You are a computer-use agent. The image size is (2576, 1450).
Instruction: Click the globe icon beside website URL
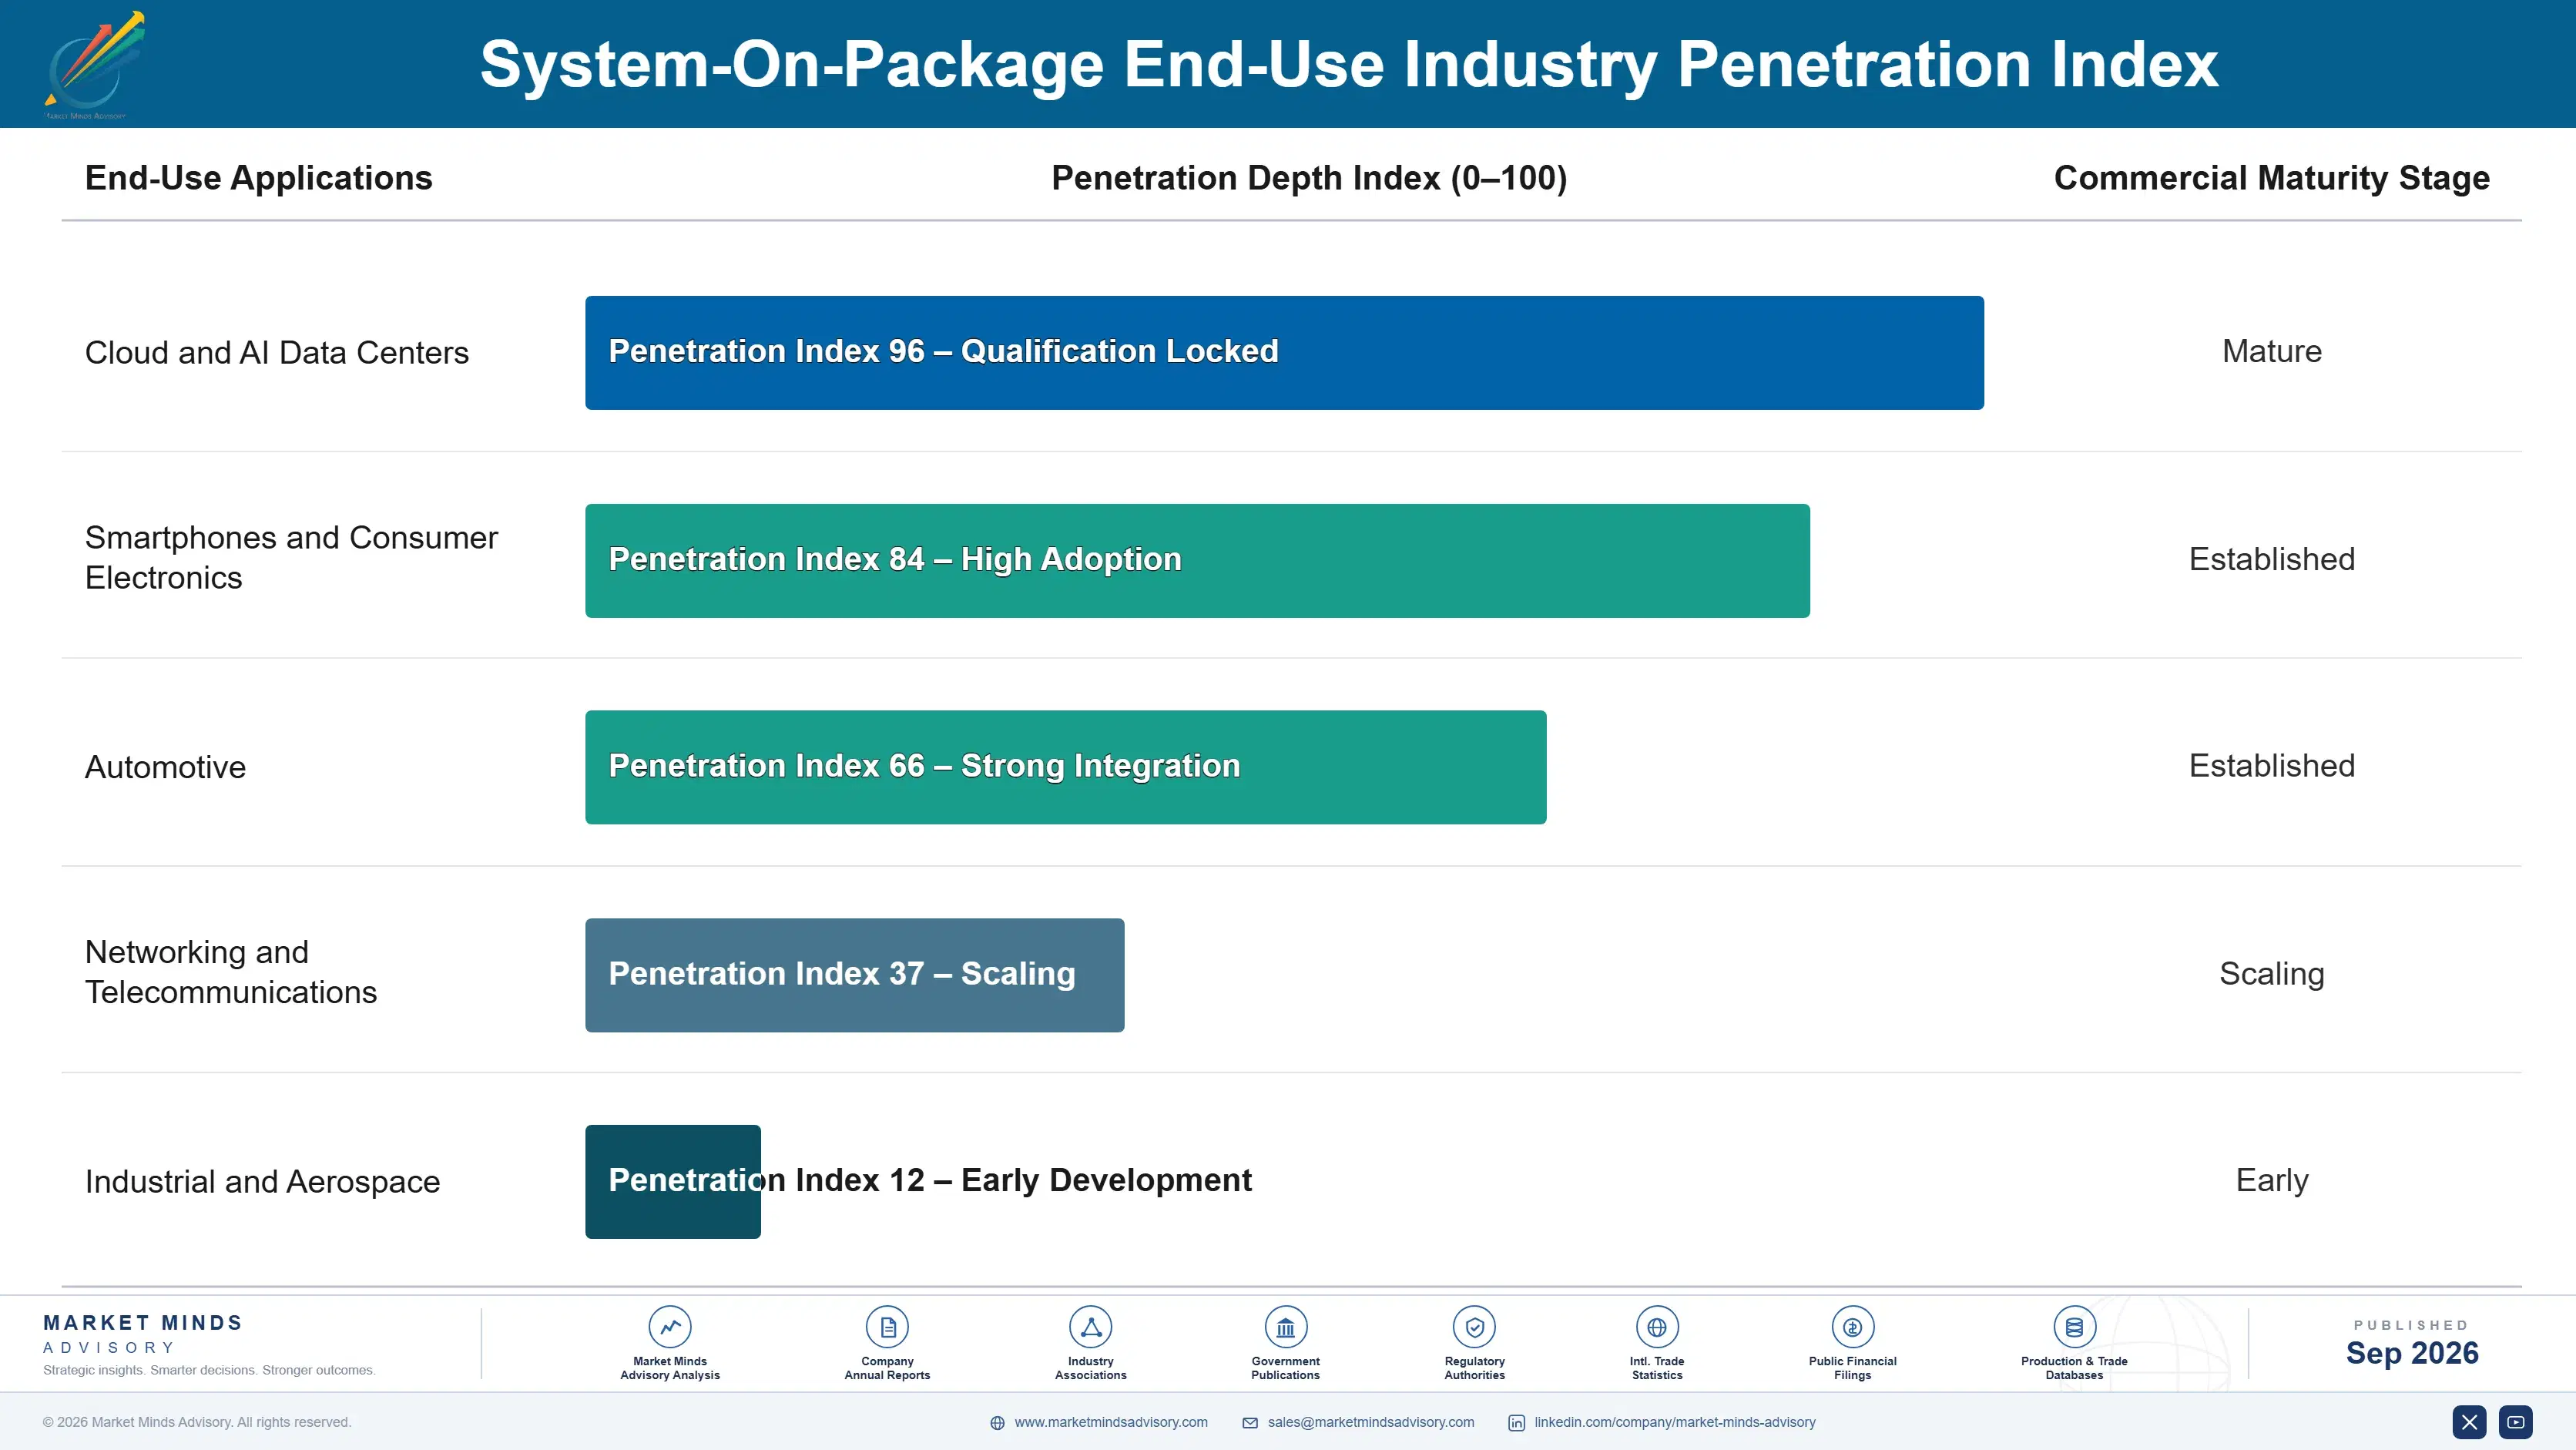point(997,1423)
